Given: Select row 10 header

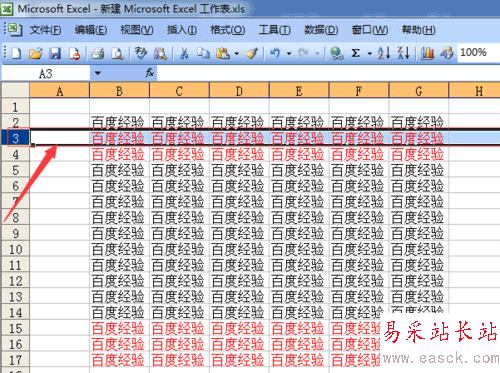Looking at the screenshot, I should [15, 249].
